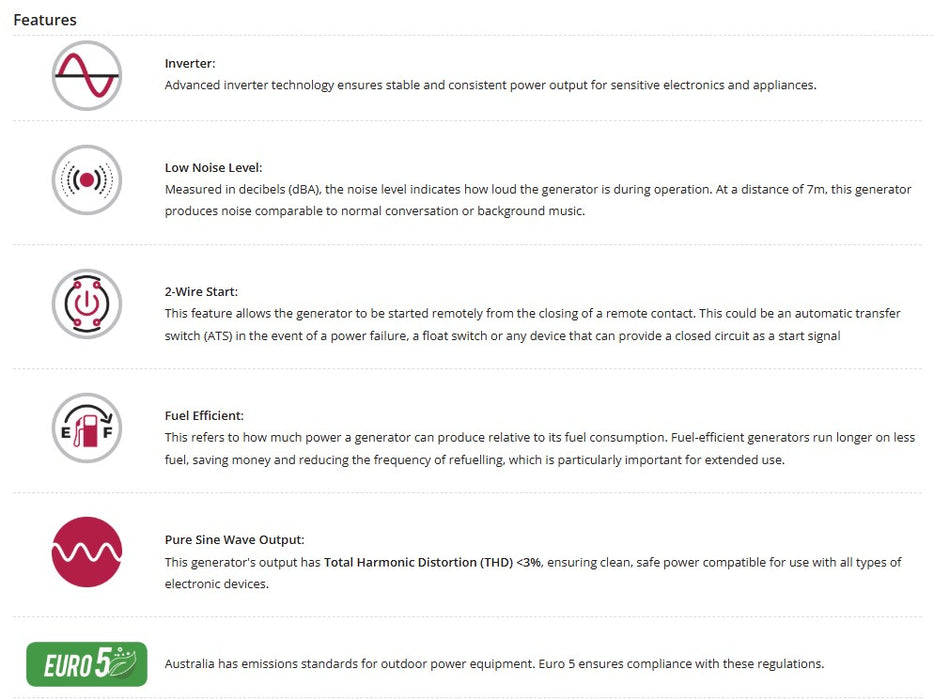Click the 'electronic devices.' closing line
The height and width of the screenshot is (700, 934).
tap(216, 584)
